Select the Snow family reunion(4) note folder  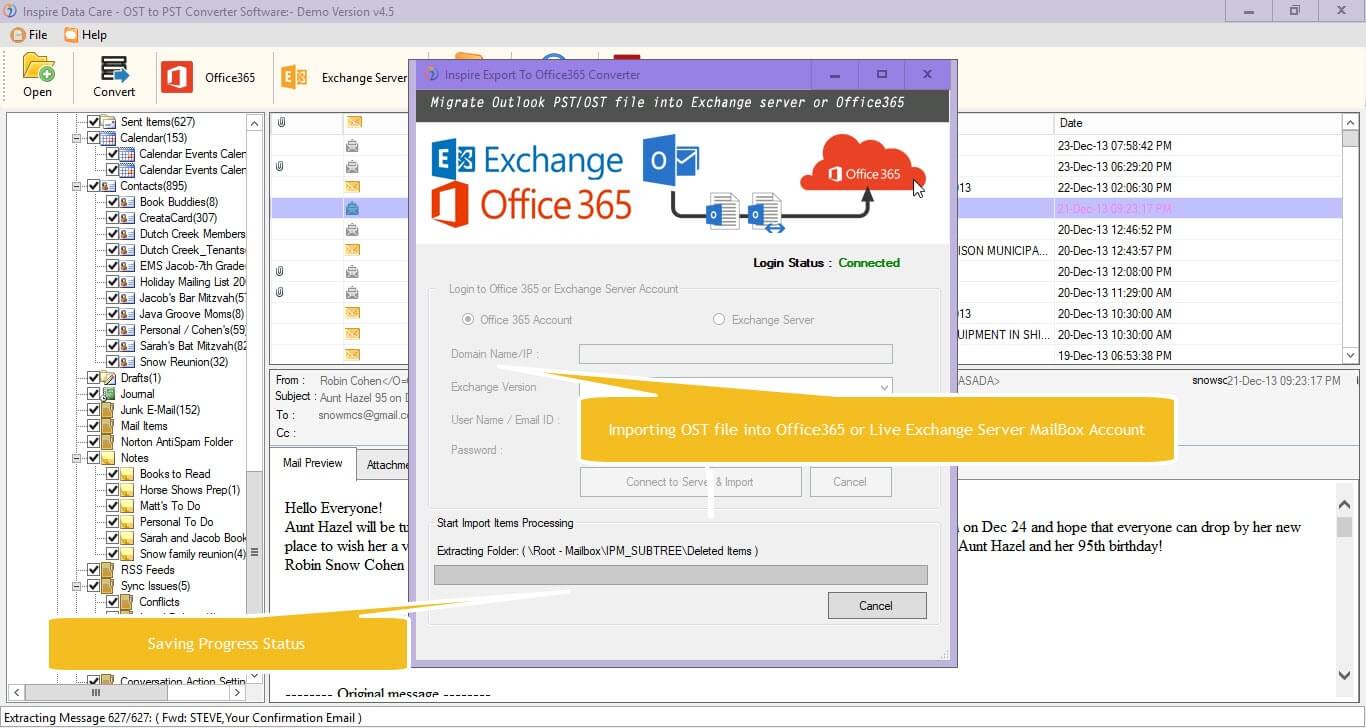pyautogui.click(x=193, y=554)
